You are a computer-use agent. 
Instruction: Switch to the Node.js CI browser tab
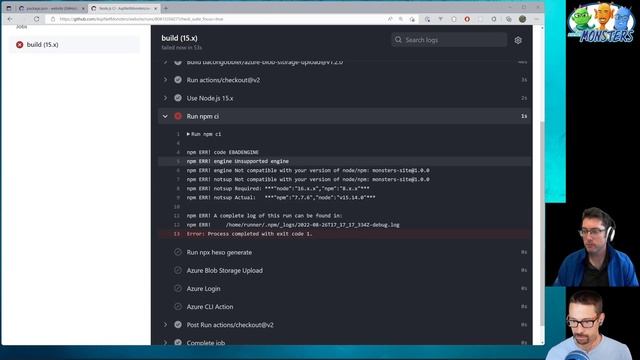point(124,8)
